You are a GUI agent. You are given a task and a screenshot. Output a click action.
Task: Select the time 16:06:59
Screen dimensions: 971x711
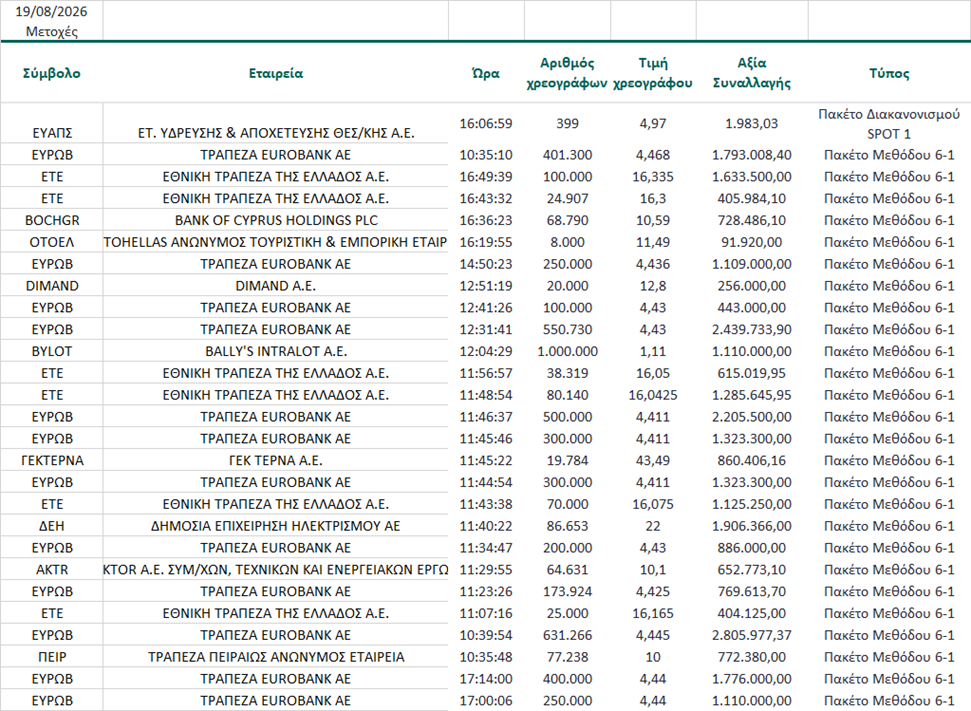pos(486,123)
